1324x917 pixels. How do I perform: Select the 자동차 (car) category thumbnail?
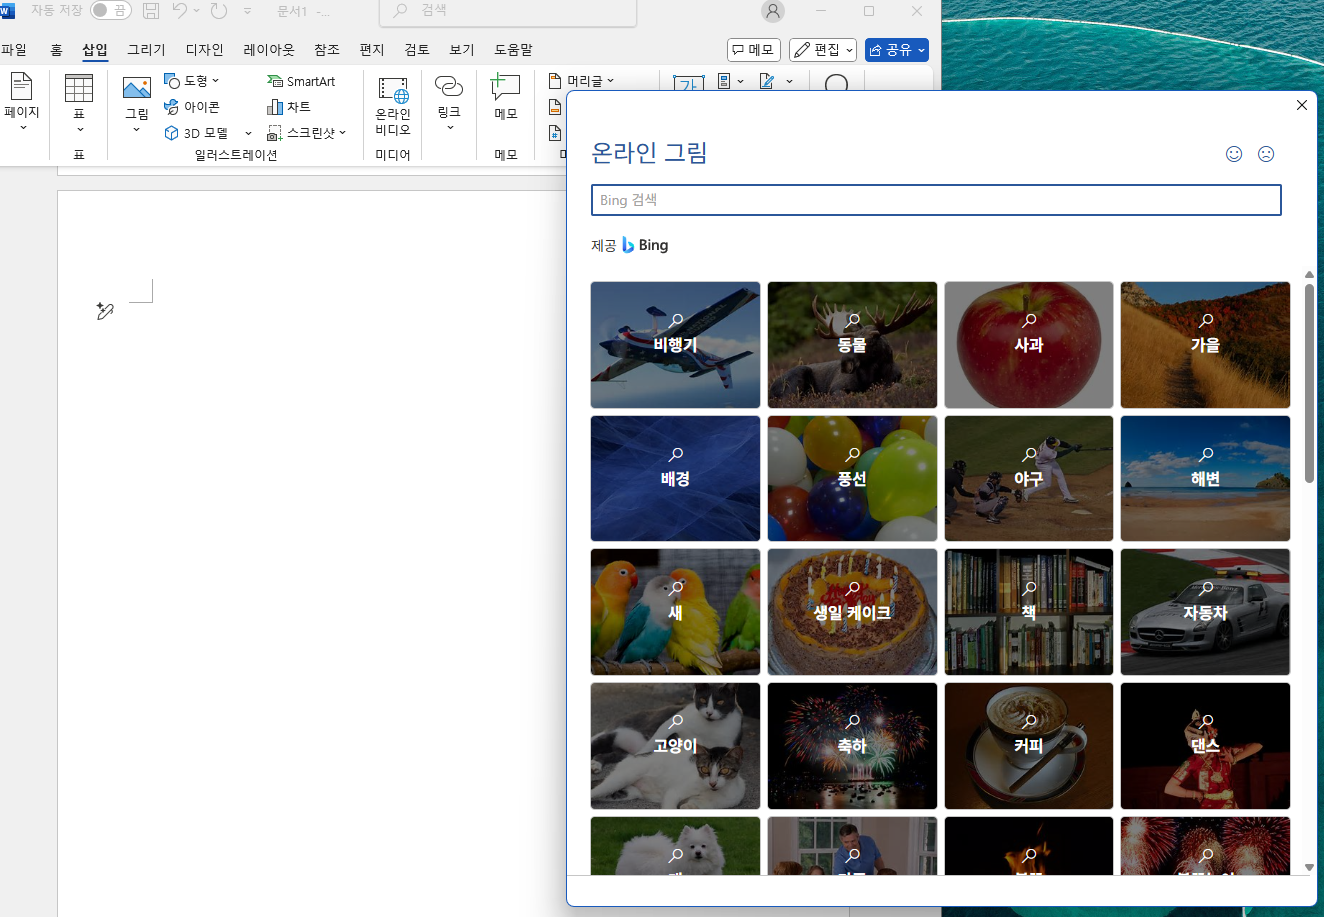[1205, 612]
